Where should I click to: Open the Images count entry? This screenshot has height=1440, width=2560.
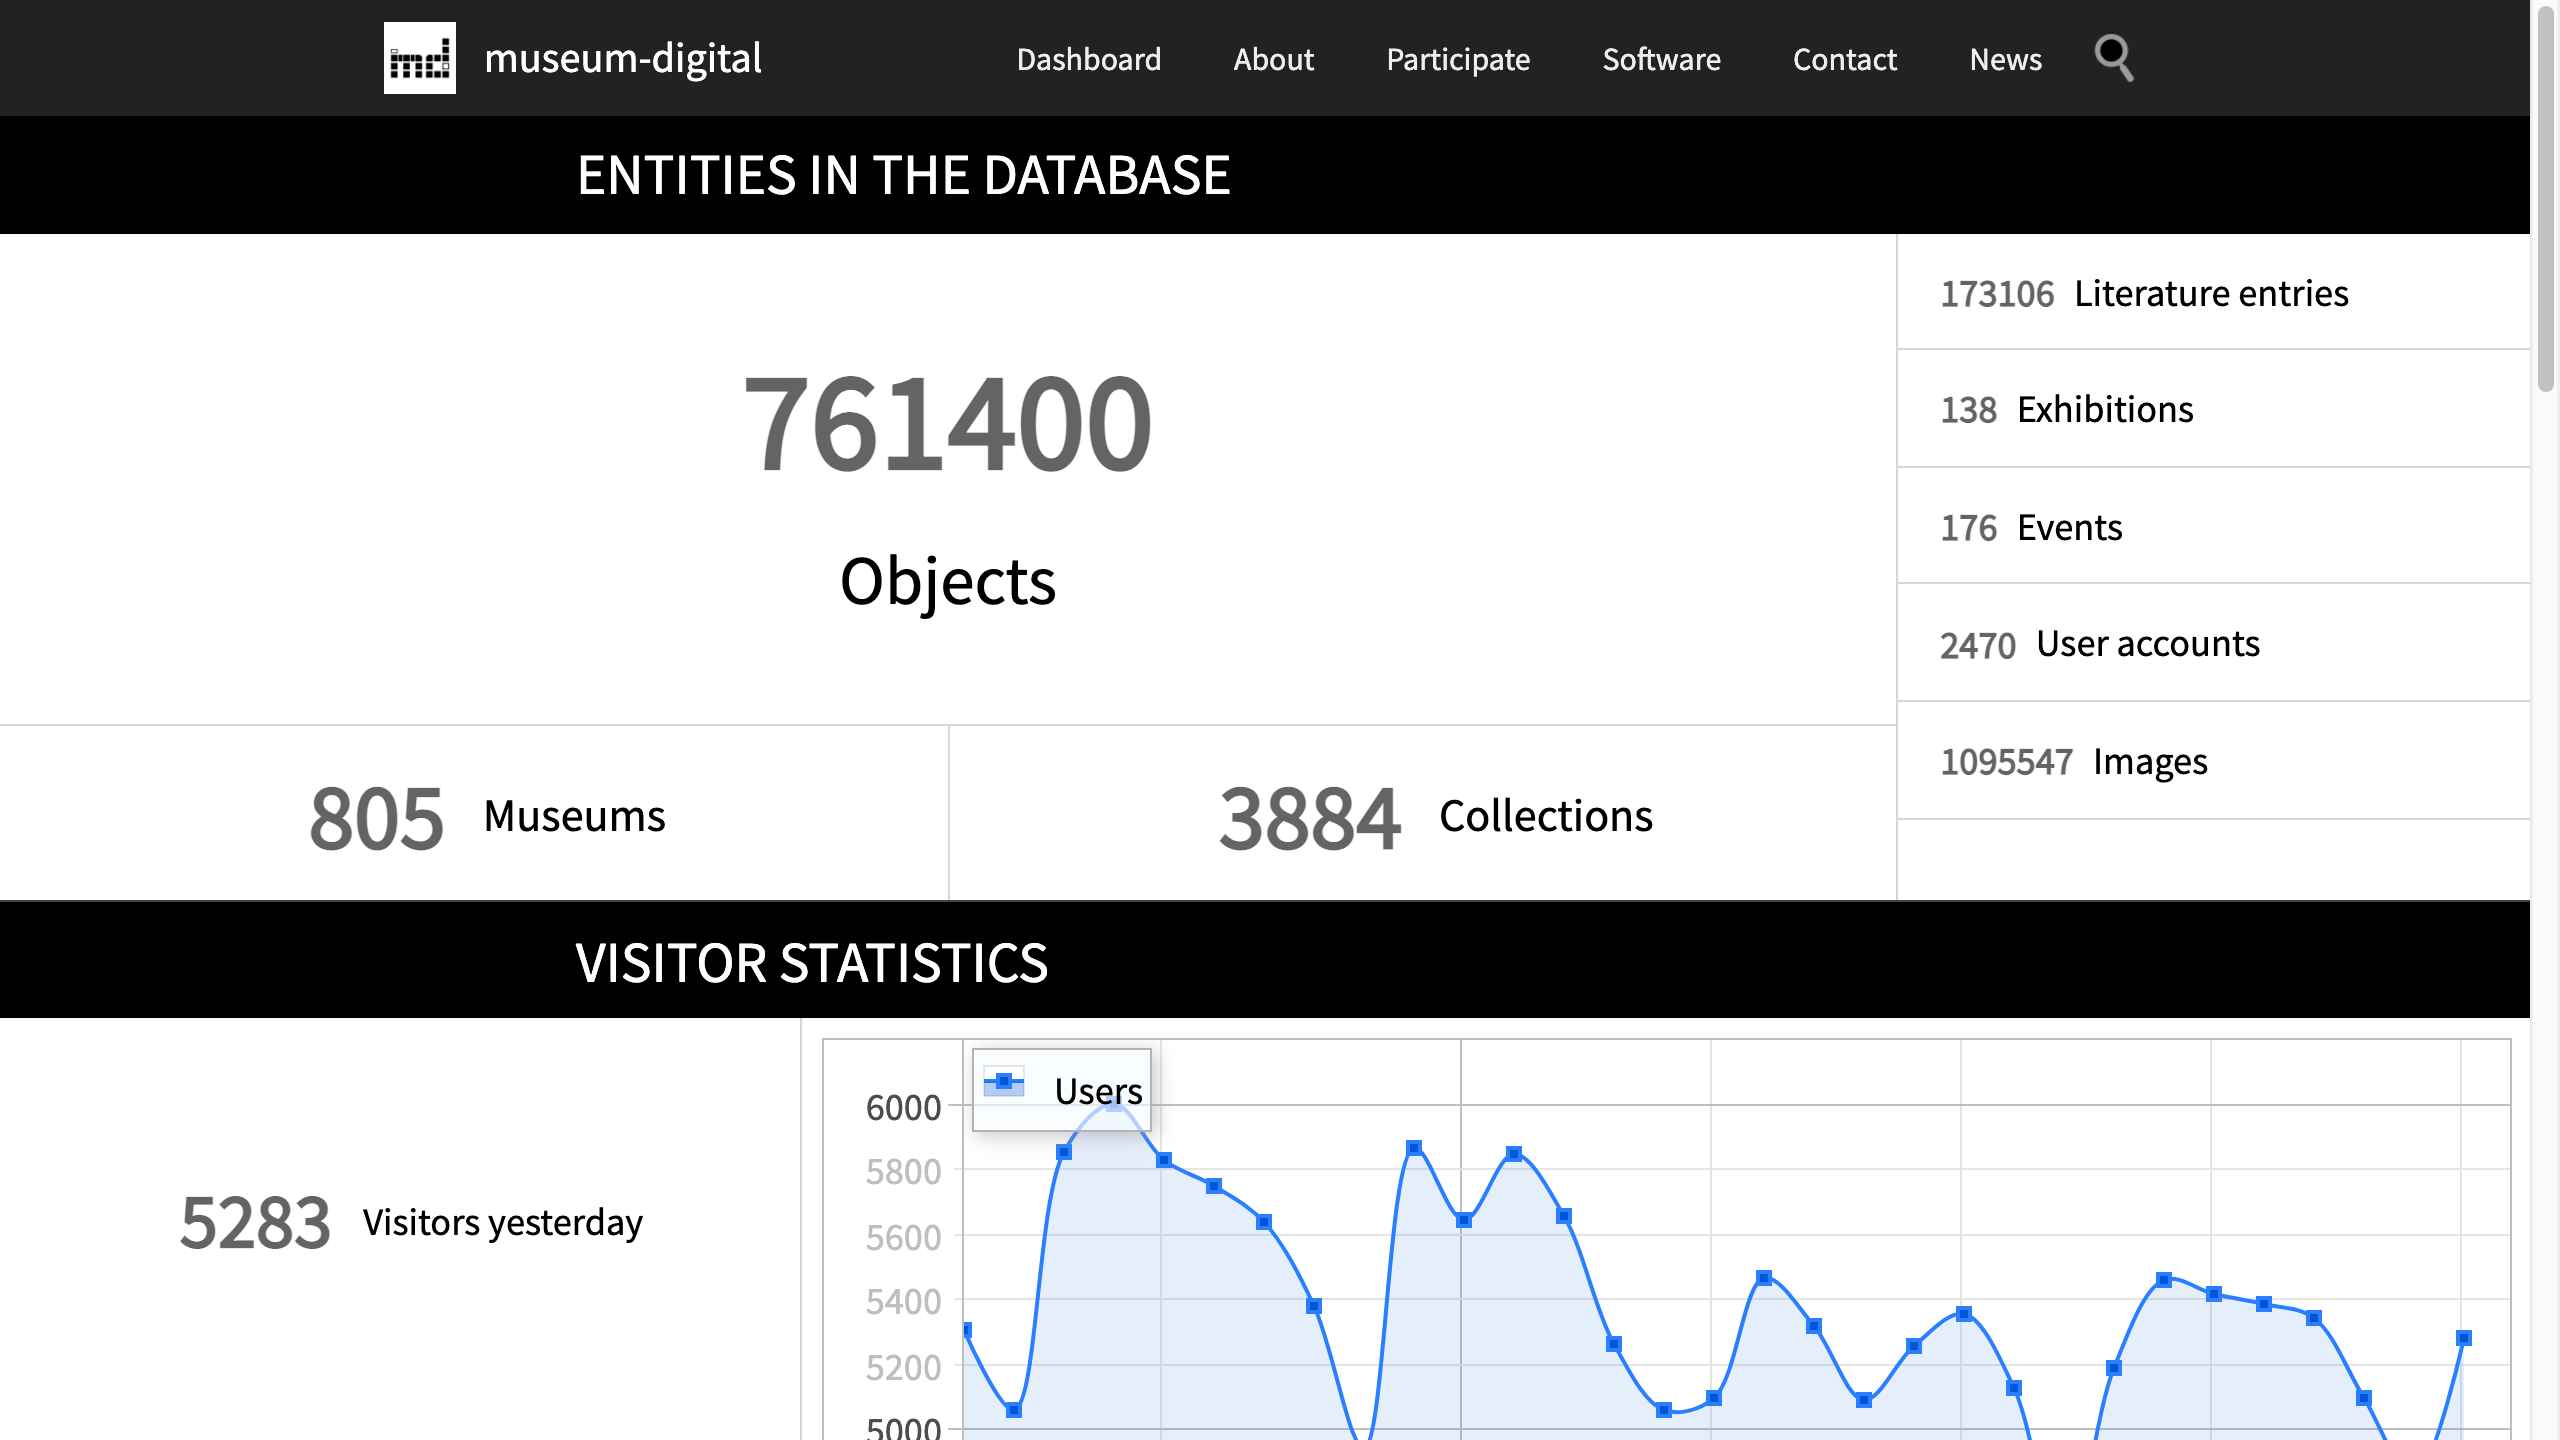pyautogui.click(x=2073, y=762)
